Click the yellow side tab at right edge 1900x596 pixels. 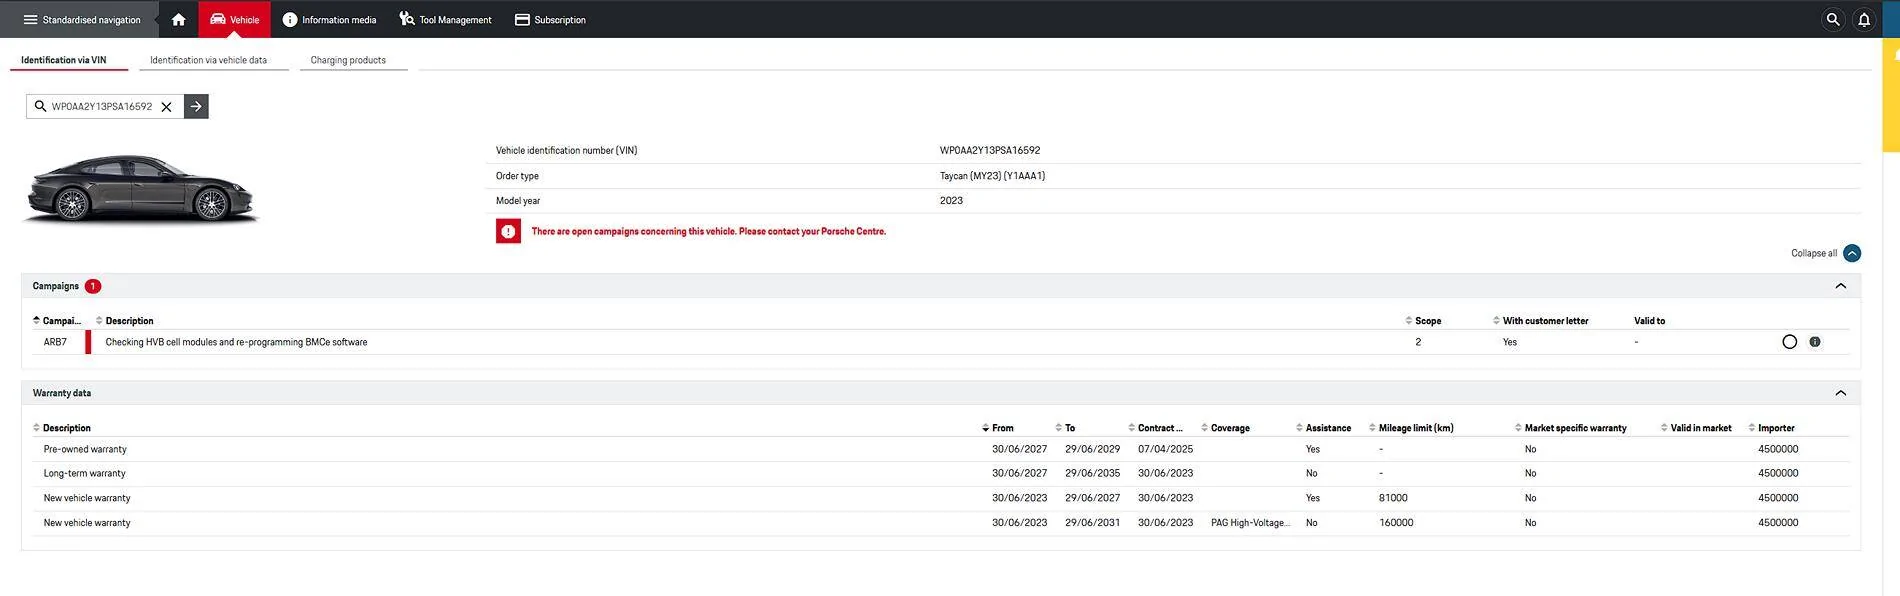pyautogui.click(x=1891, y=95)
